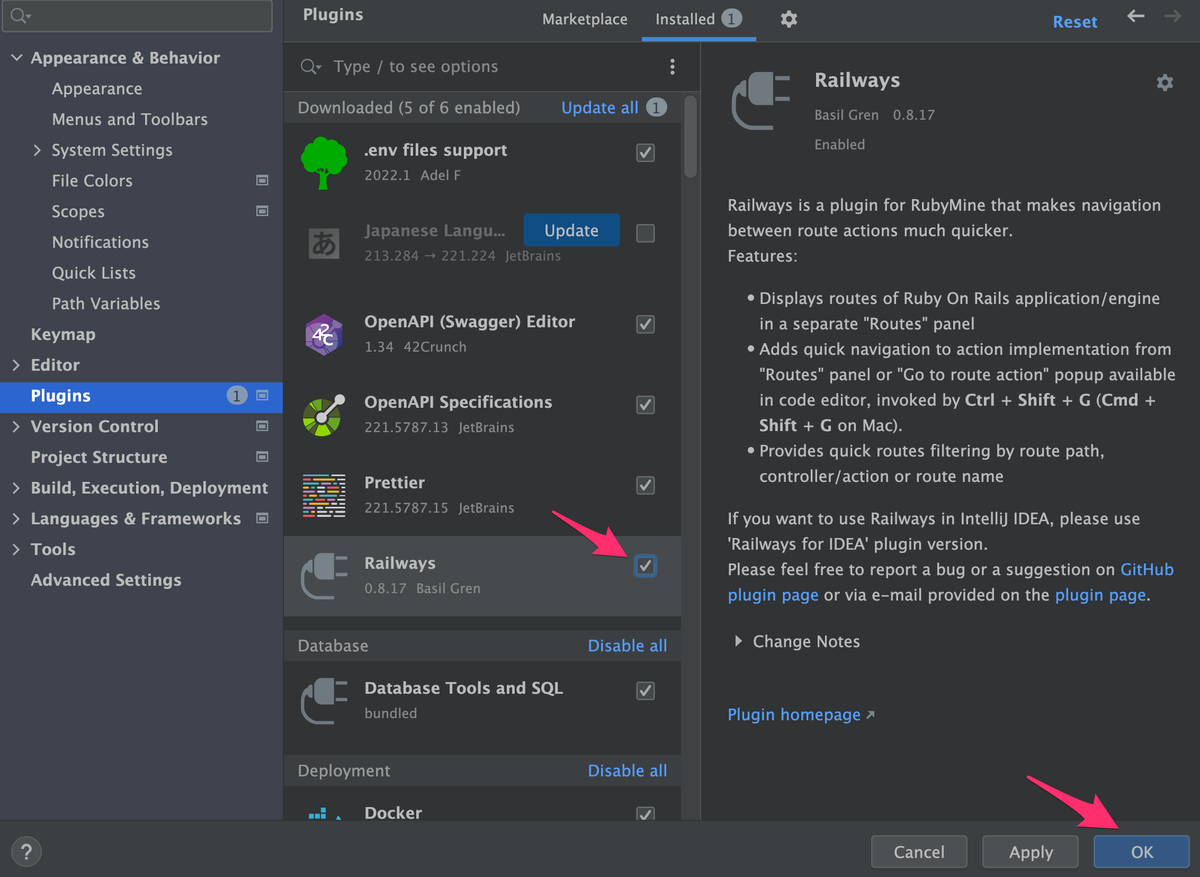This screenshot has width=1200, height=877.
Task: Click the OpenAPI (Swagger) Editor 42Crunch icon
Action: click(324, 334)
